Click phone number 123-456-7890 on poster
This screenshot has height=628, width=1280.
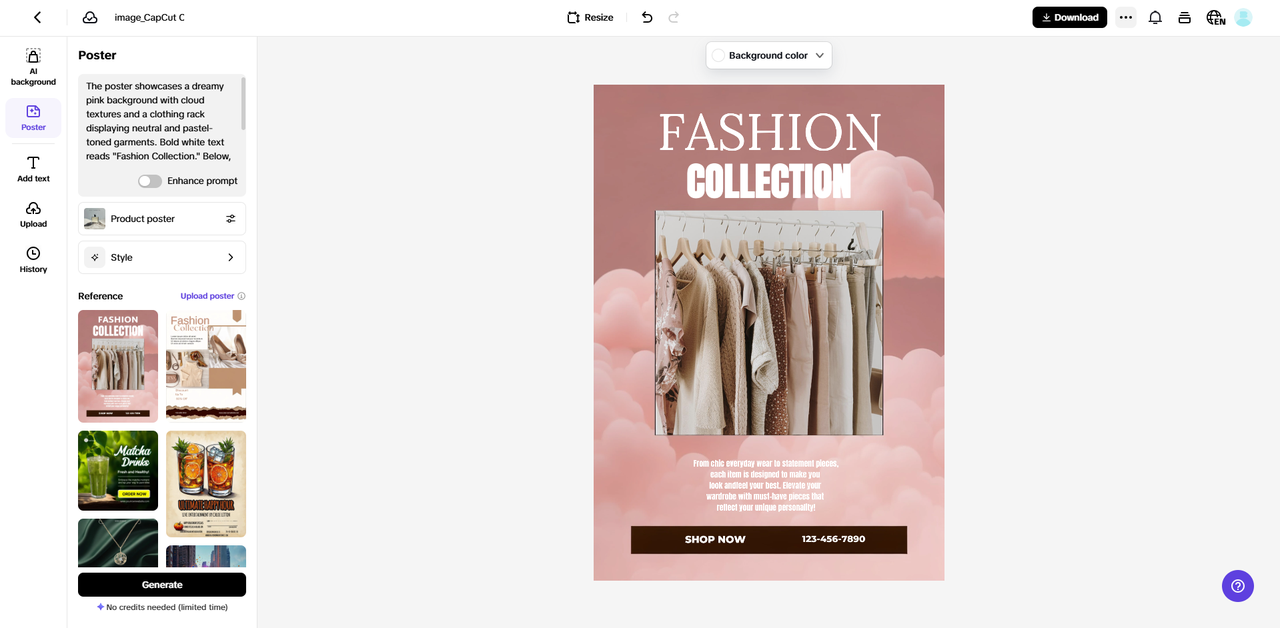tap(833, 539)
